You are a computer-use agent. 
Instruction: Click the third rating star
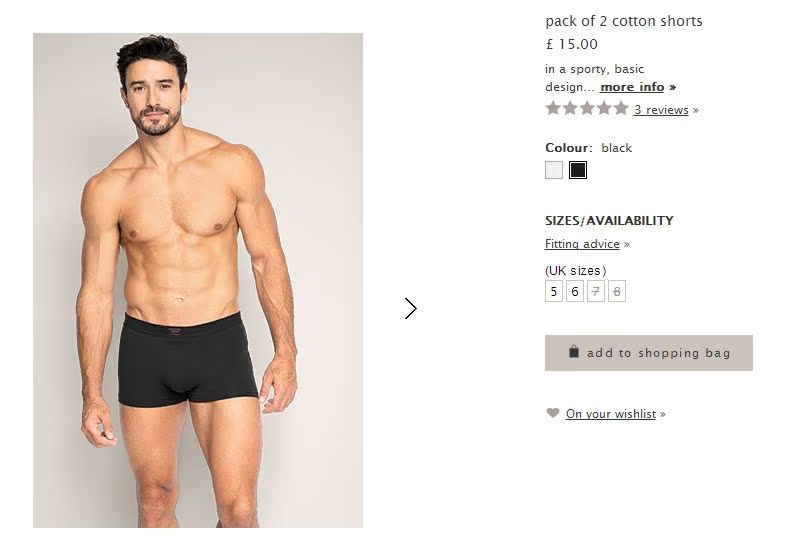click(x=587, y=108)
